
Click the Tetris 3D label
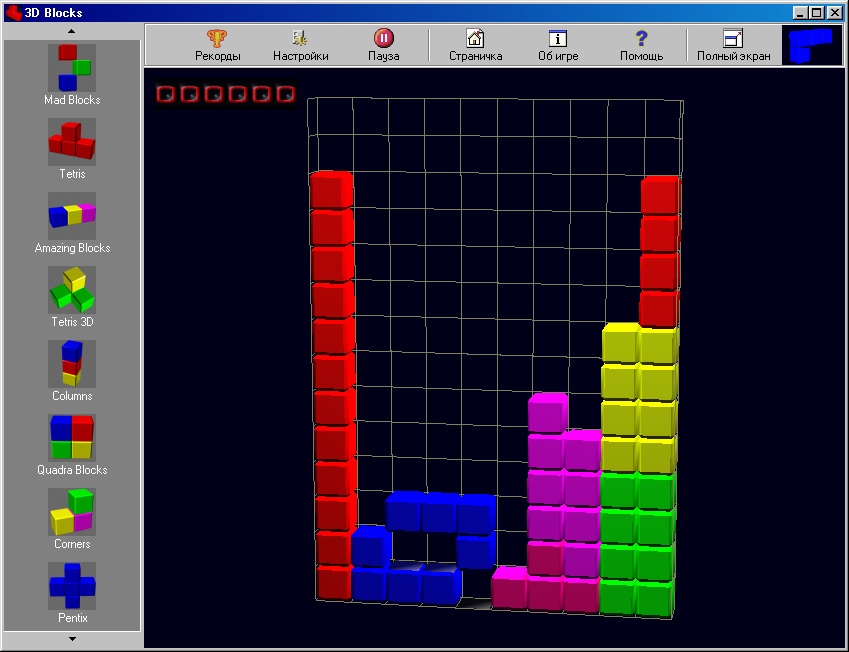point(72,322)
